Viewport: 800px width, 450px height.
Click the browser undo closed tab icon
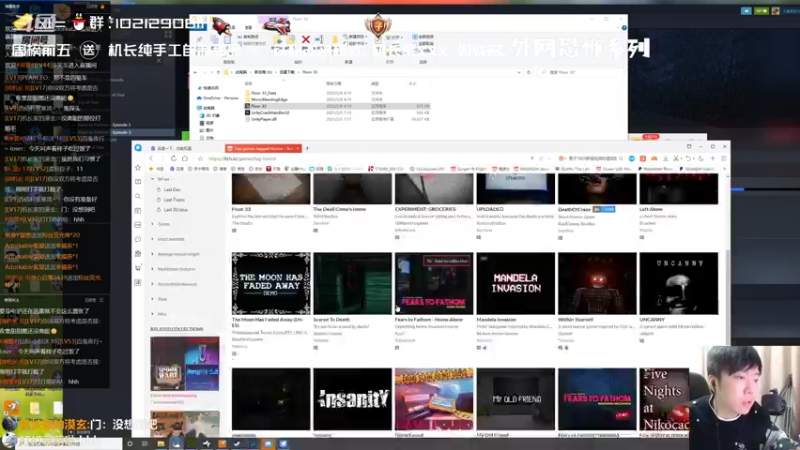point(688,159)
